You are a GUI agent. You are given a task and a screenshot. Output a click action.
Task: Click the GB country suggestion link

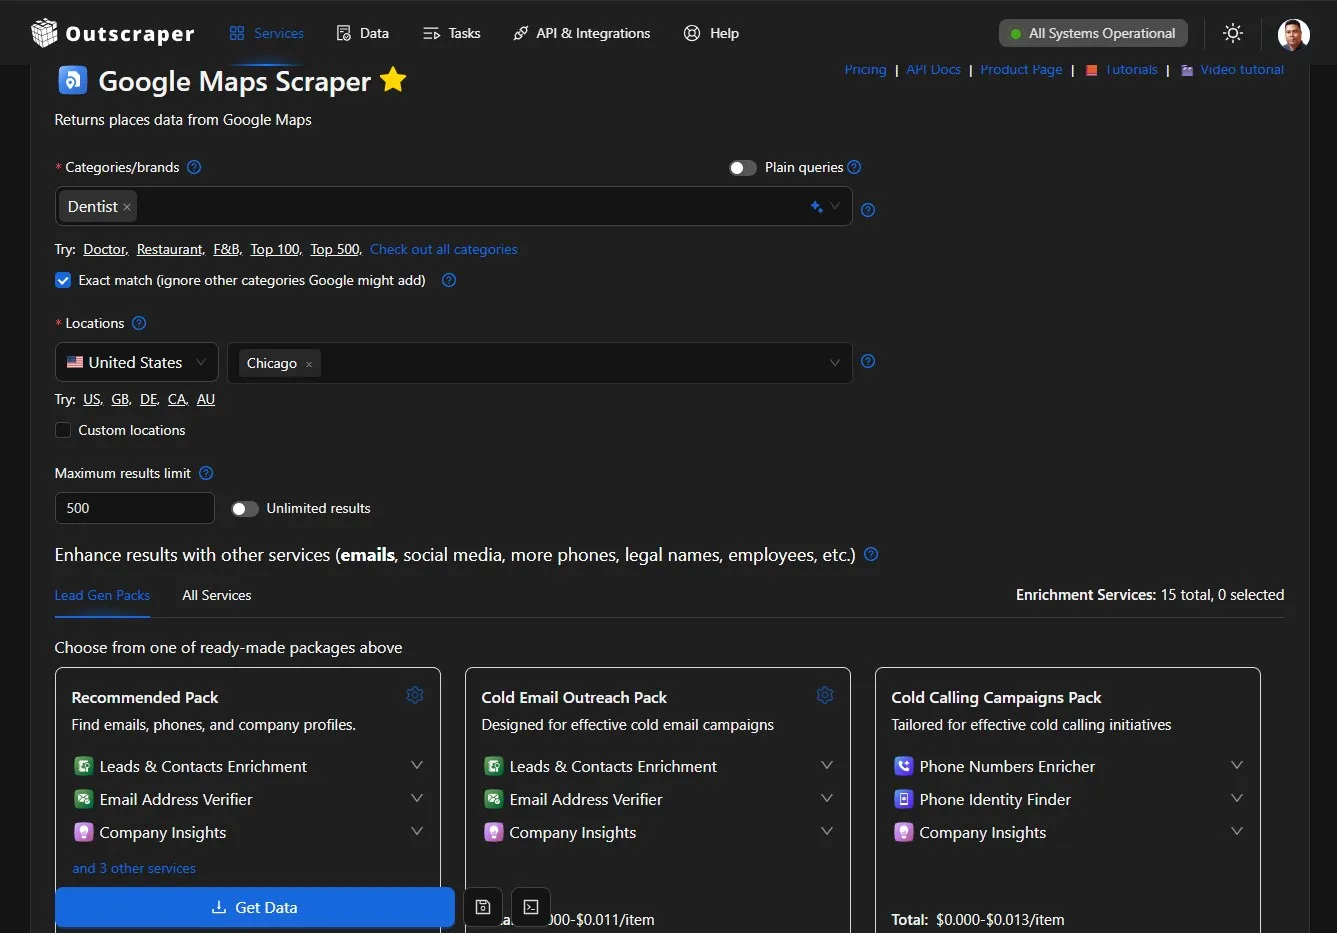point(120,399)
